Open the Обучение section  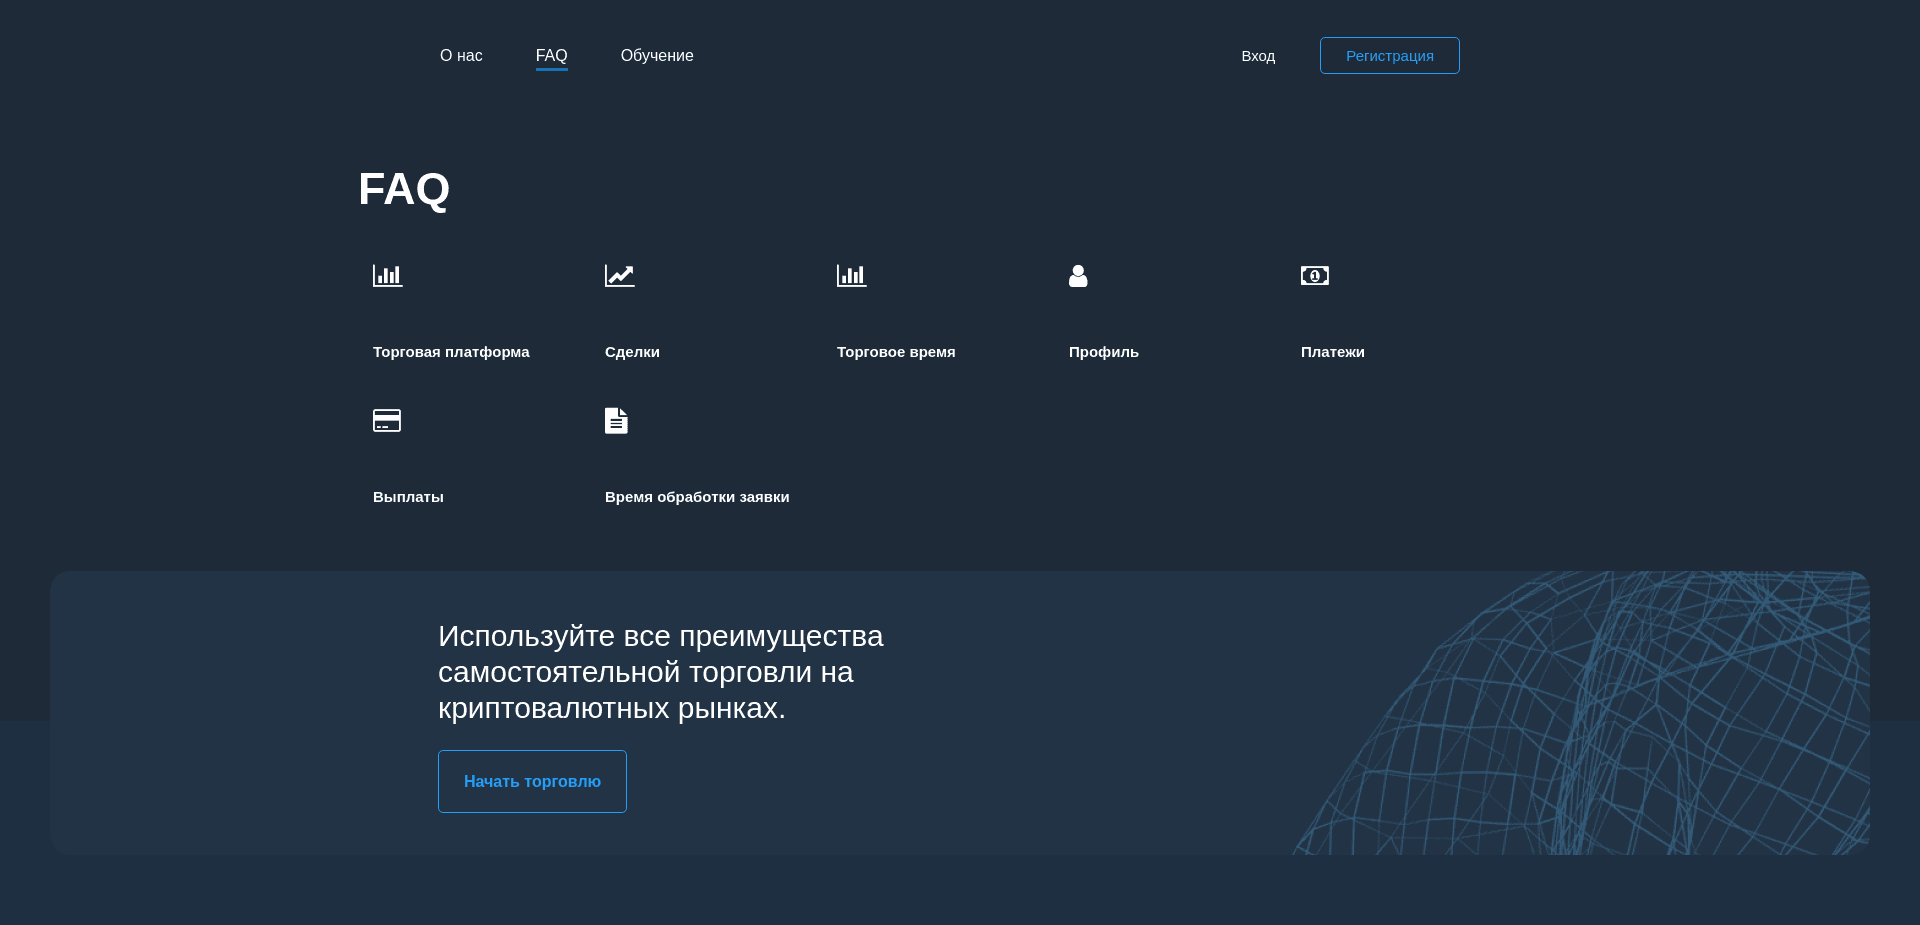(656, 56)
